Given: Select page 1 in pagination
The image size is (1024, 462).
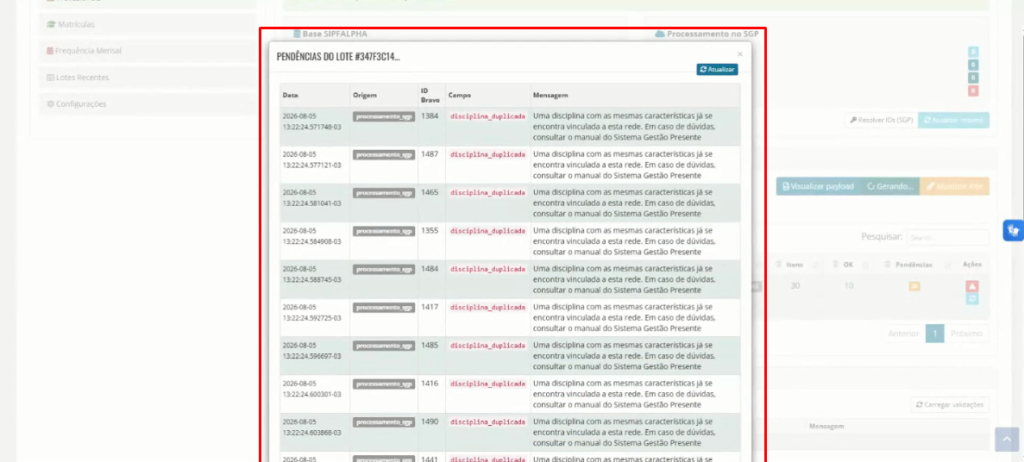Looking at the screenshot, I should pos(935,333).
